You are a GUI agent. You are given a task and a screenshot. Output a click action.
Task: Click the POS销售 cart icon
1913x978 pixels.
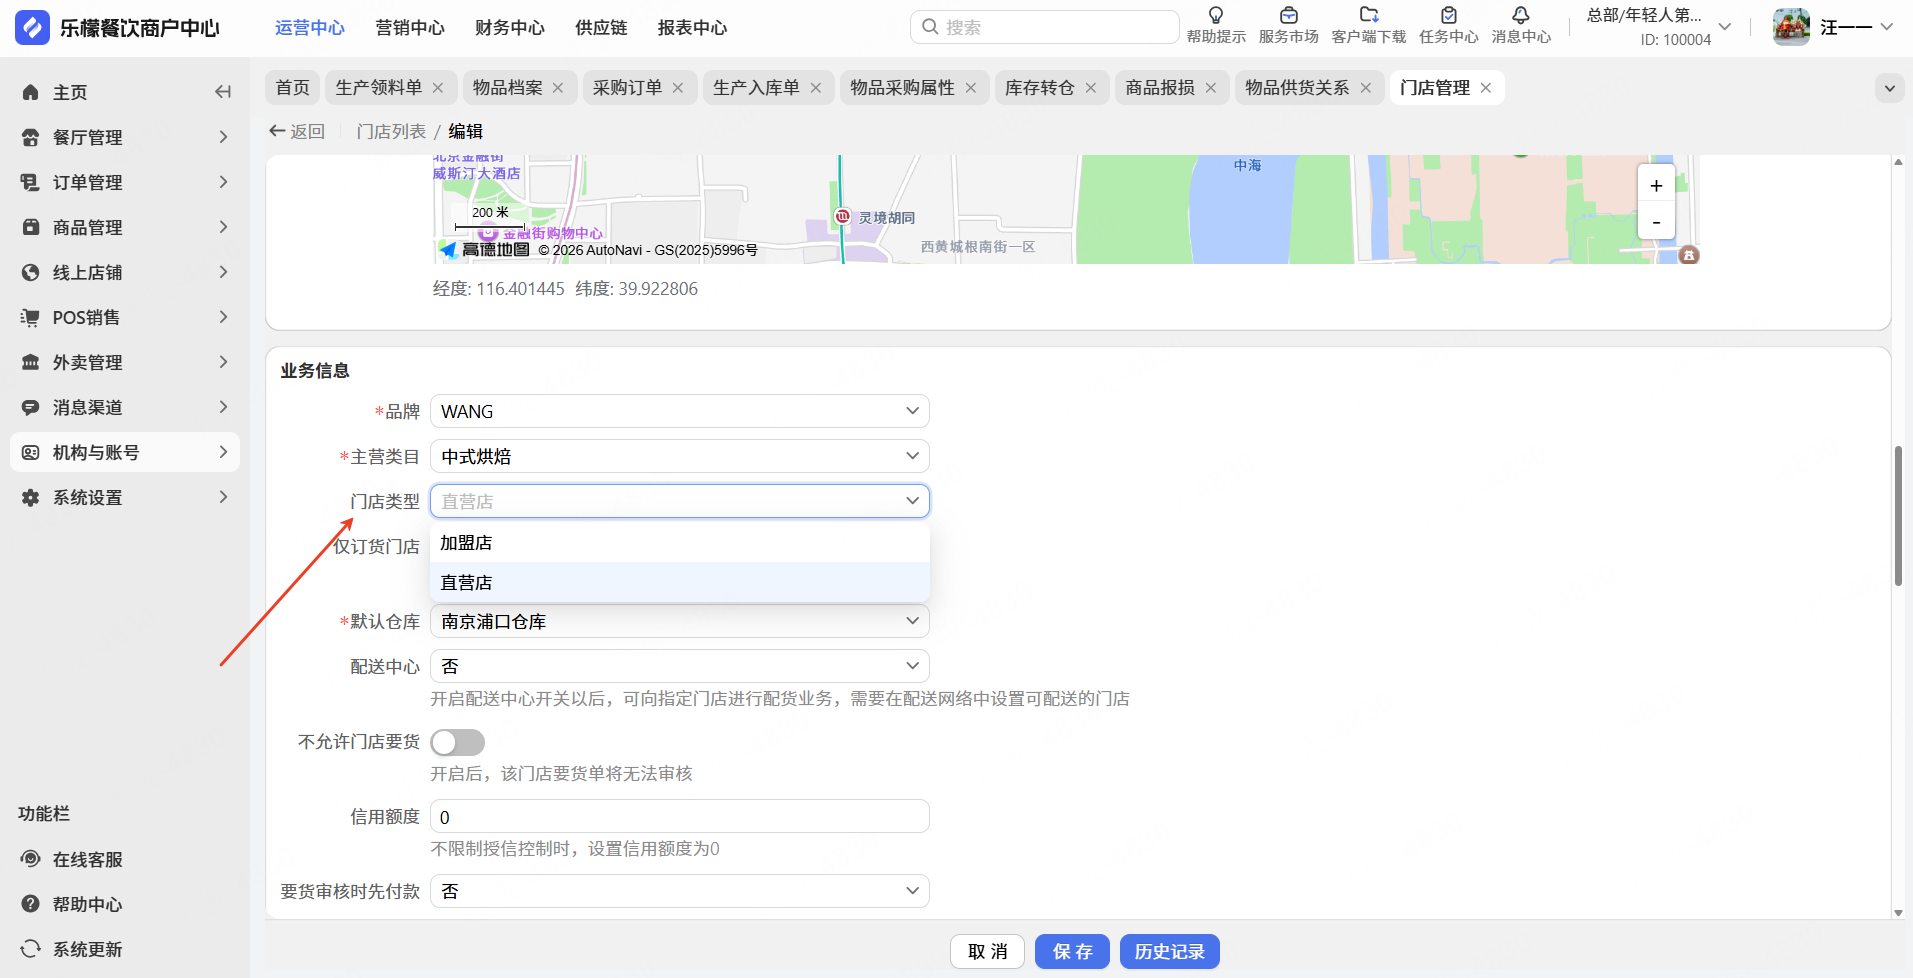(x=31, y=317)
